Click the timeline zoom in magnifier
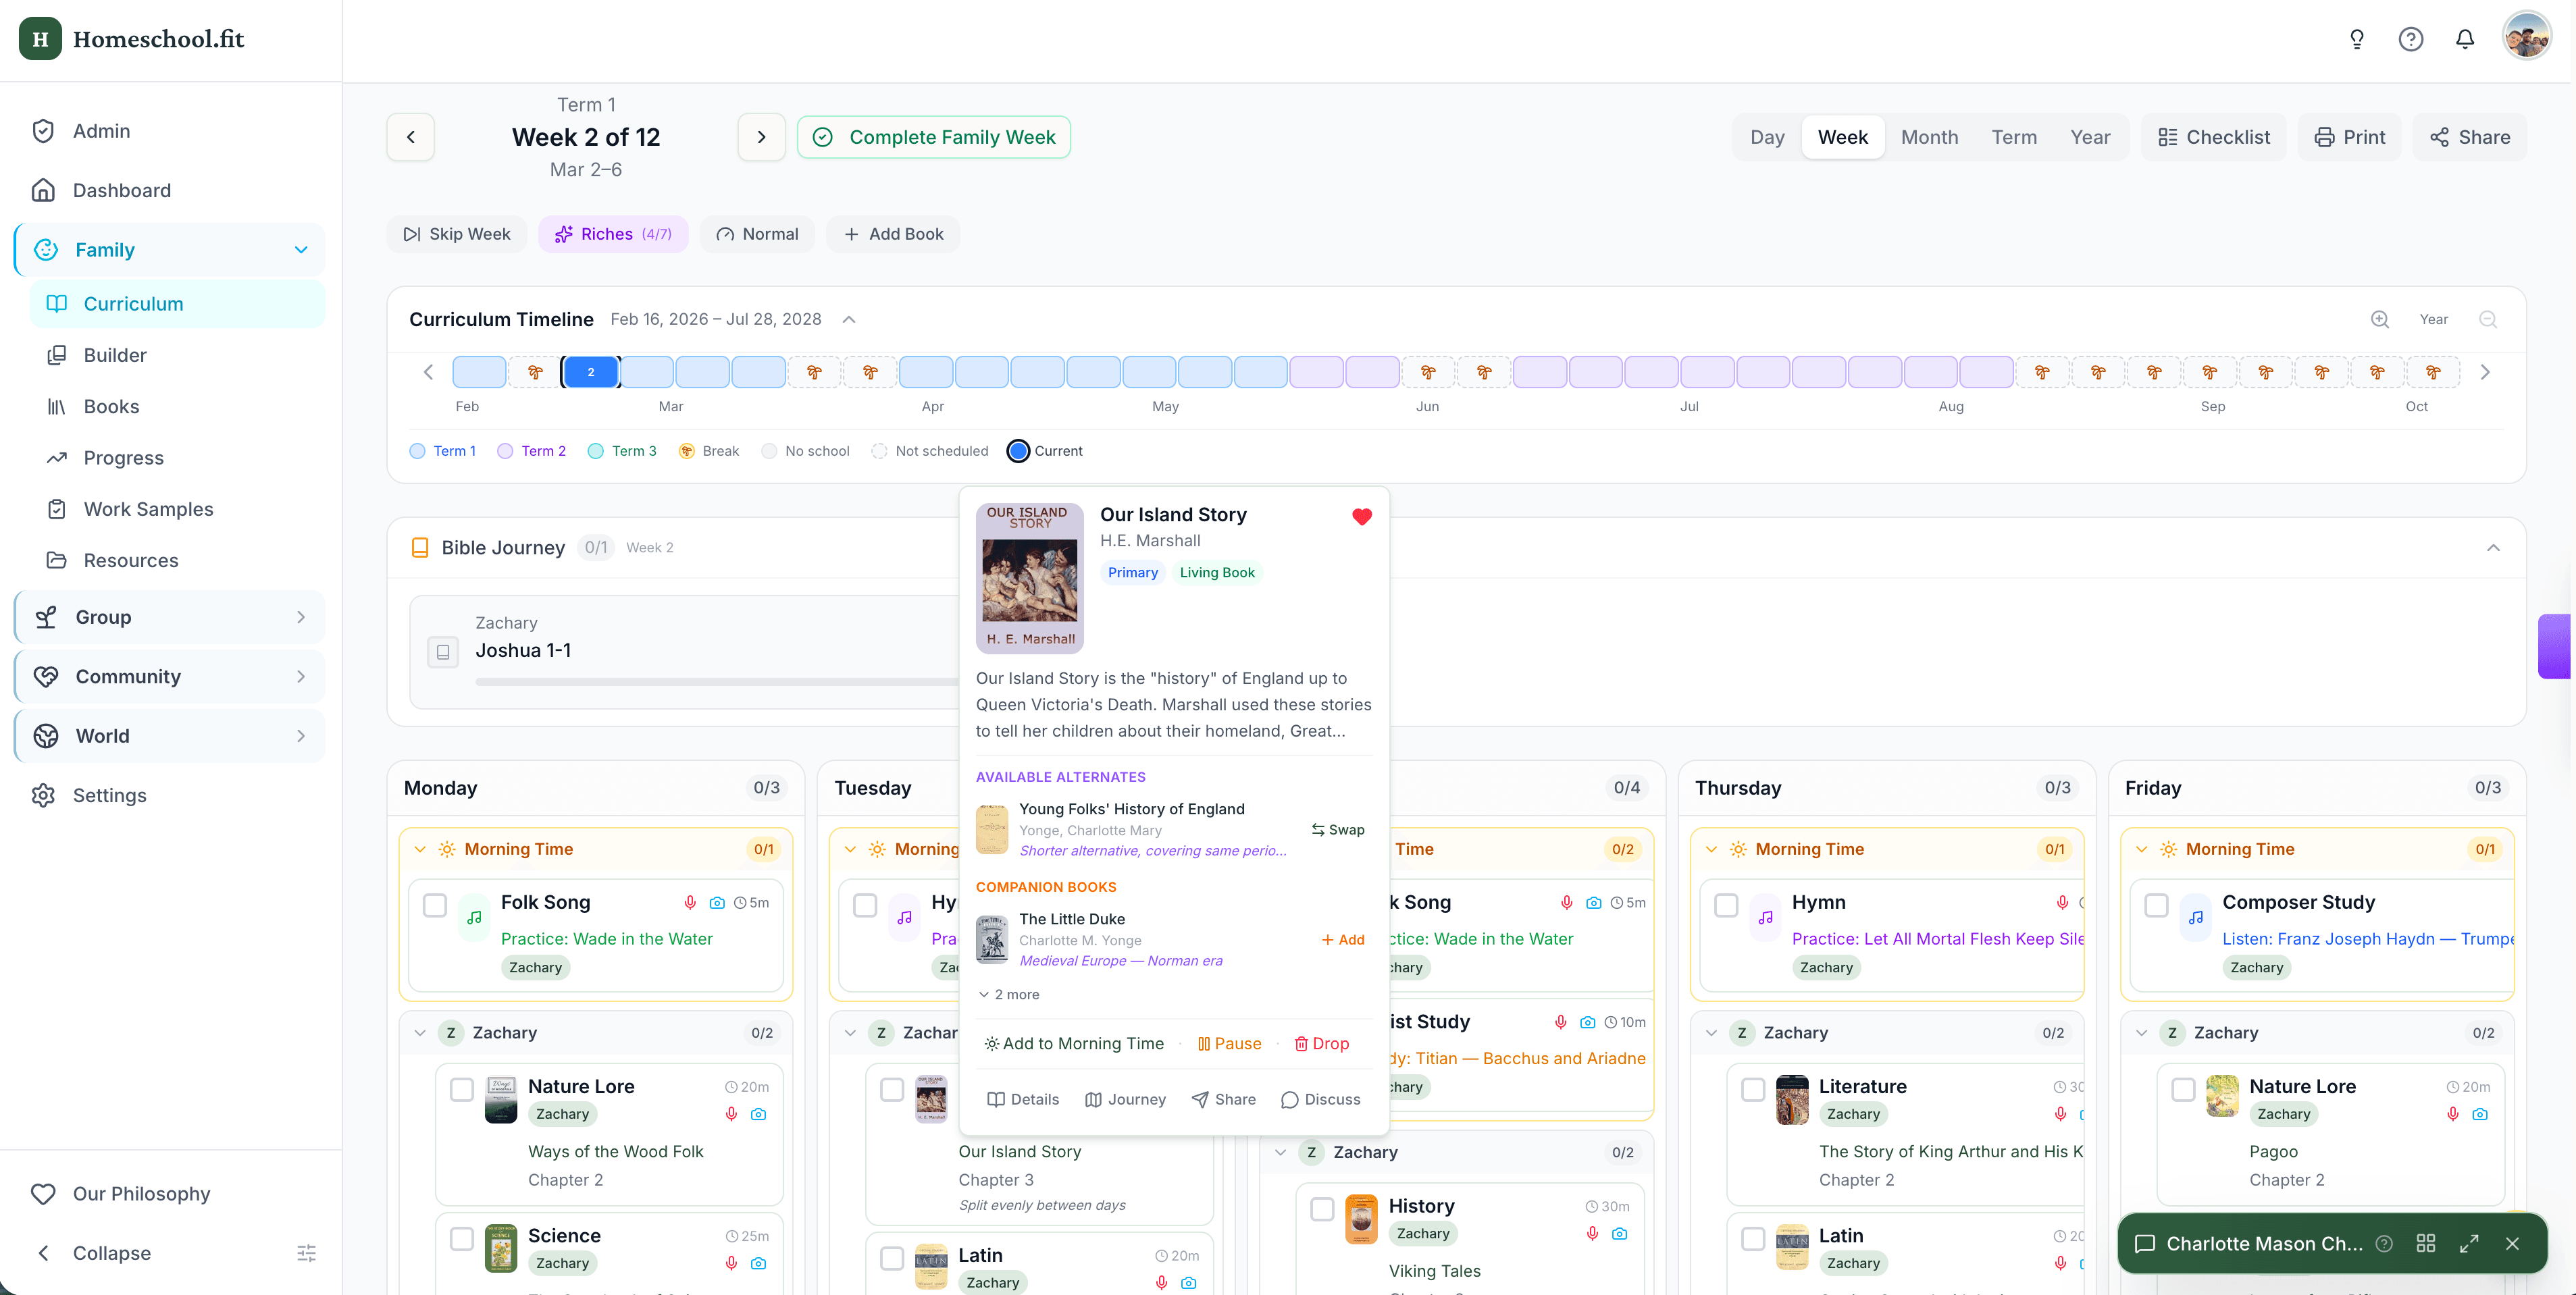 coord(2379,319)
